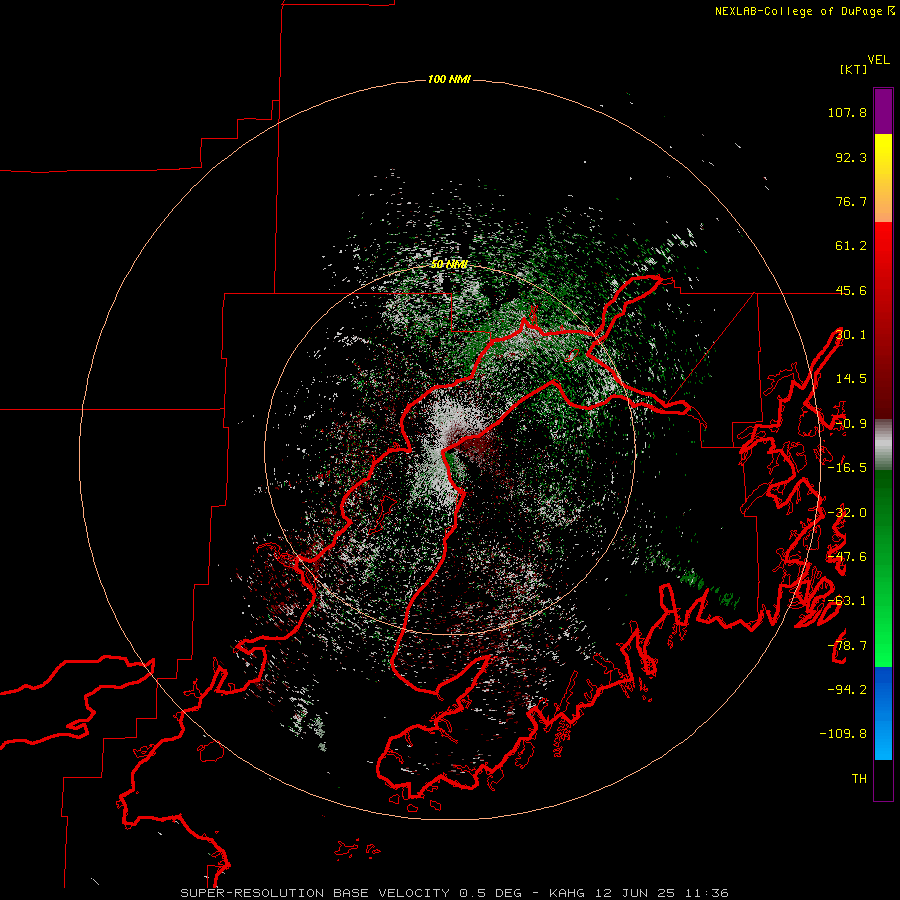Click the VEL legend heading
Screen dimensions: 900x900
point(878,60)
